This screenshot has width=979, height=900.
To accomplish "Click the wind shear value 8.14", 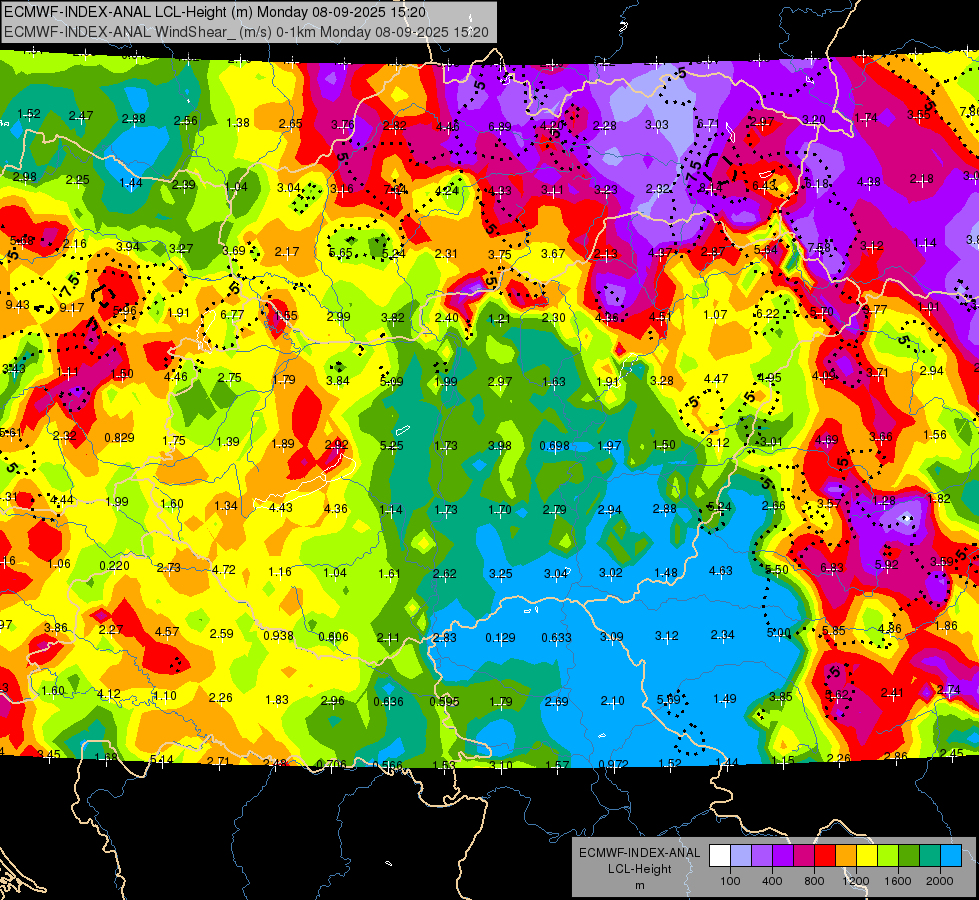I will pyautogui.click(x=711, y=188).
